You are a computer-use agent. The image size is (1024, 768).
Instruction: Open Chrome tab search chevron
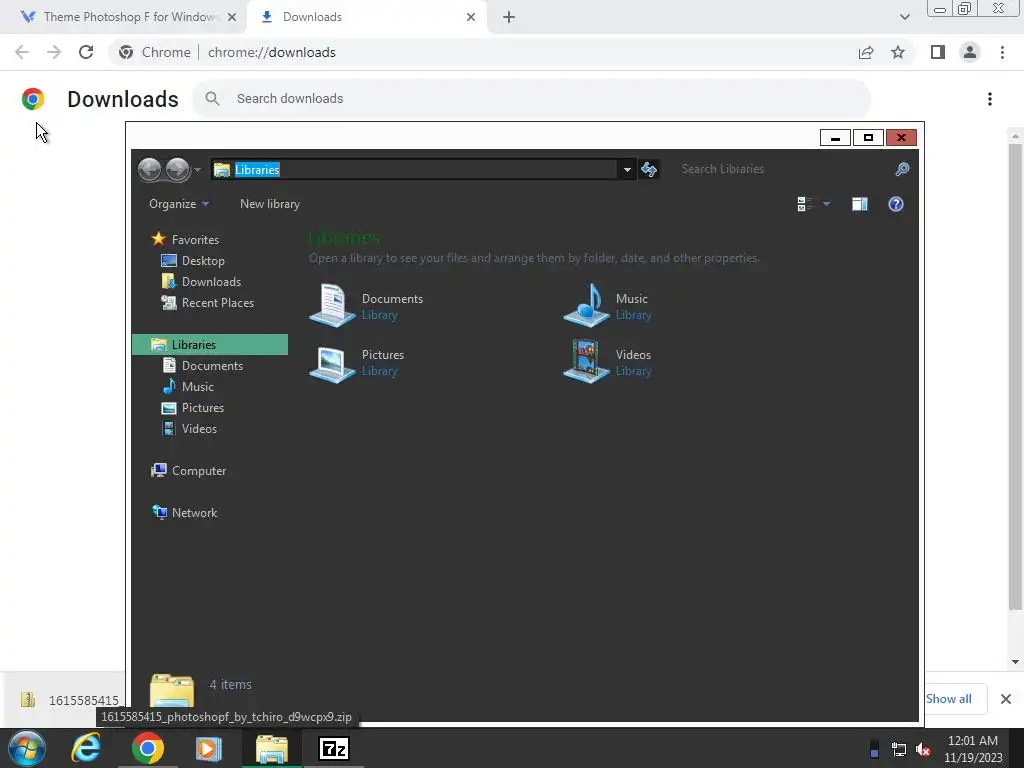(904, 17)
